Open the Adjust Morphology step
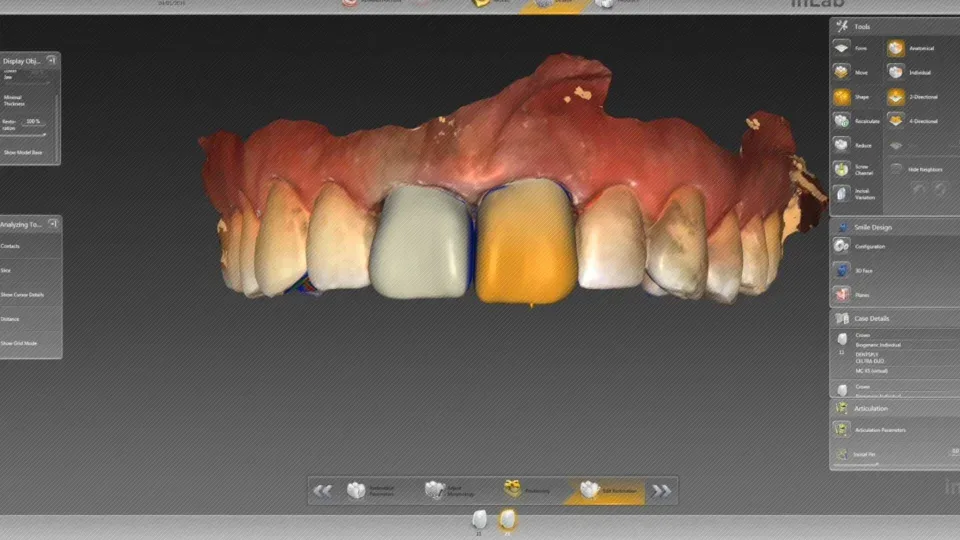 tap(452, 490)
